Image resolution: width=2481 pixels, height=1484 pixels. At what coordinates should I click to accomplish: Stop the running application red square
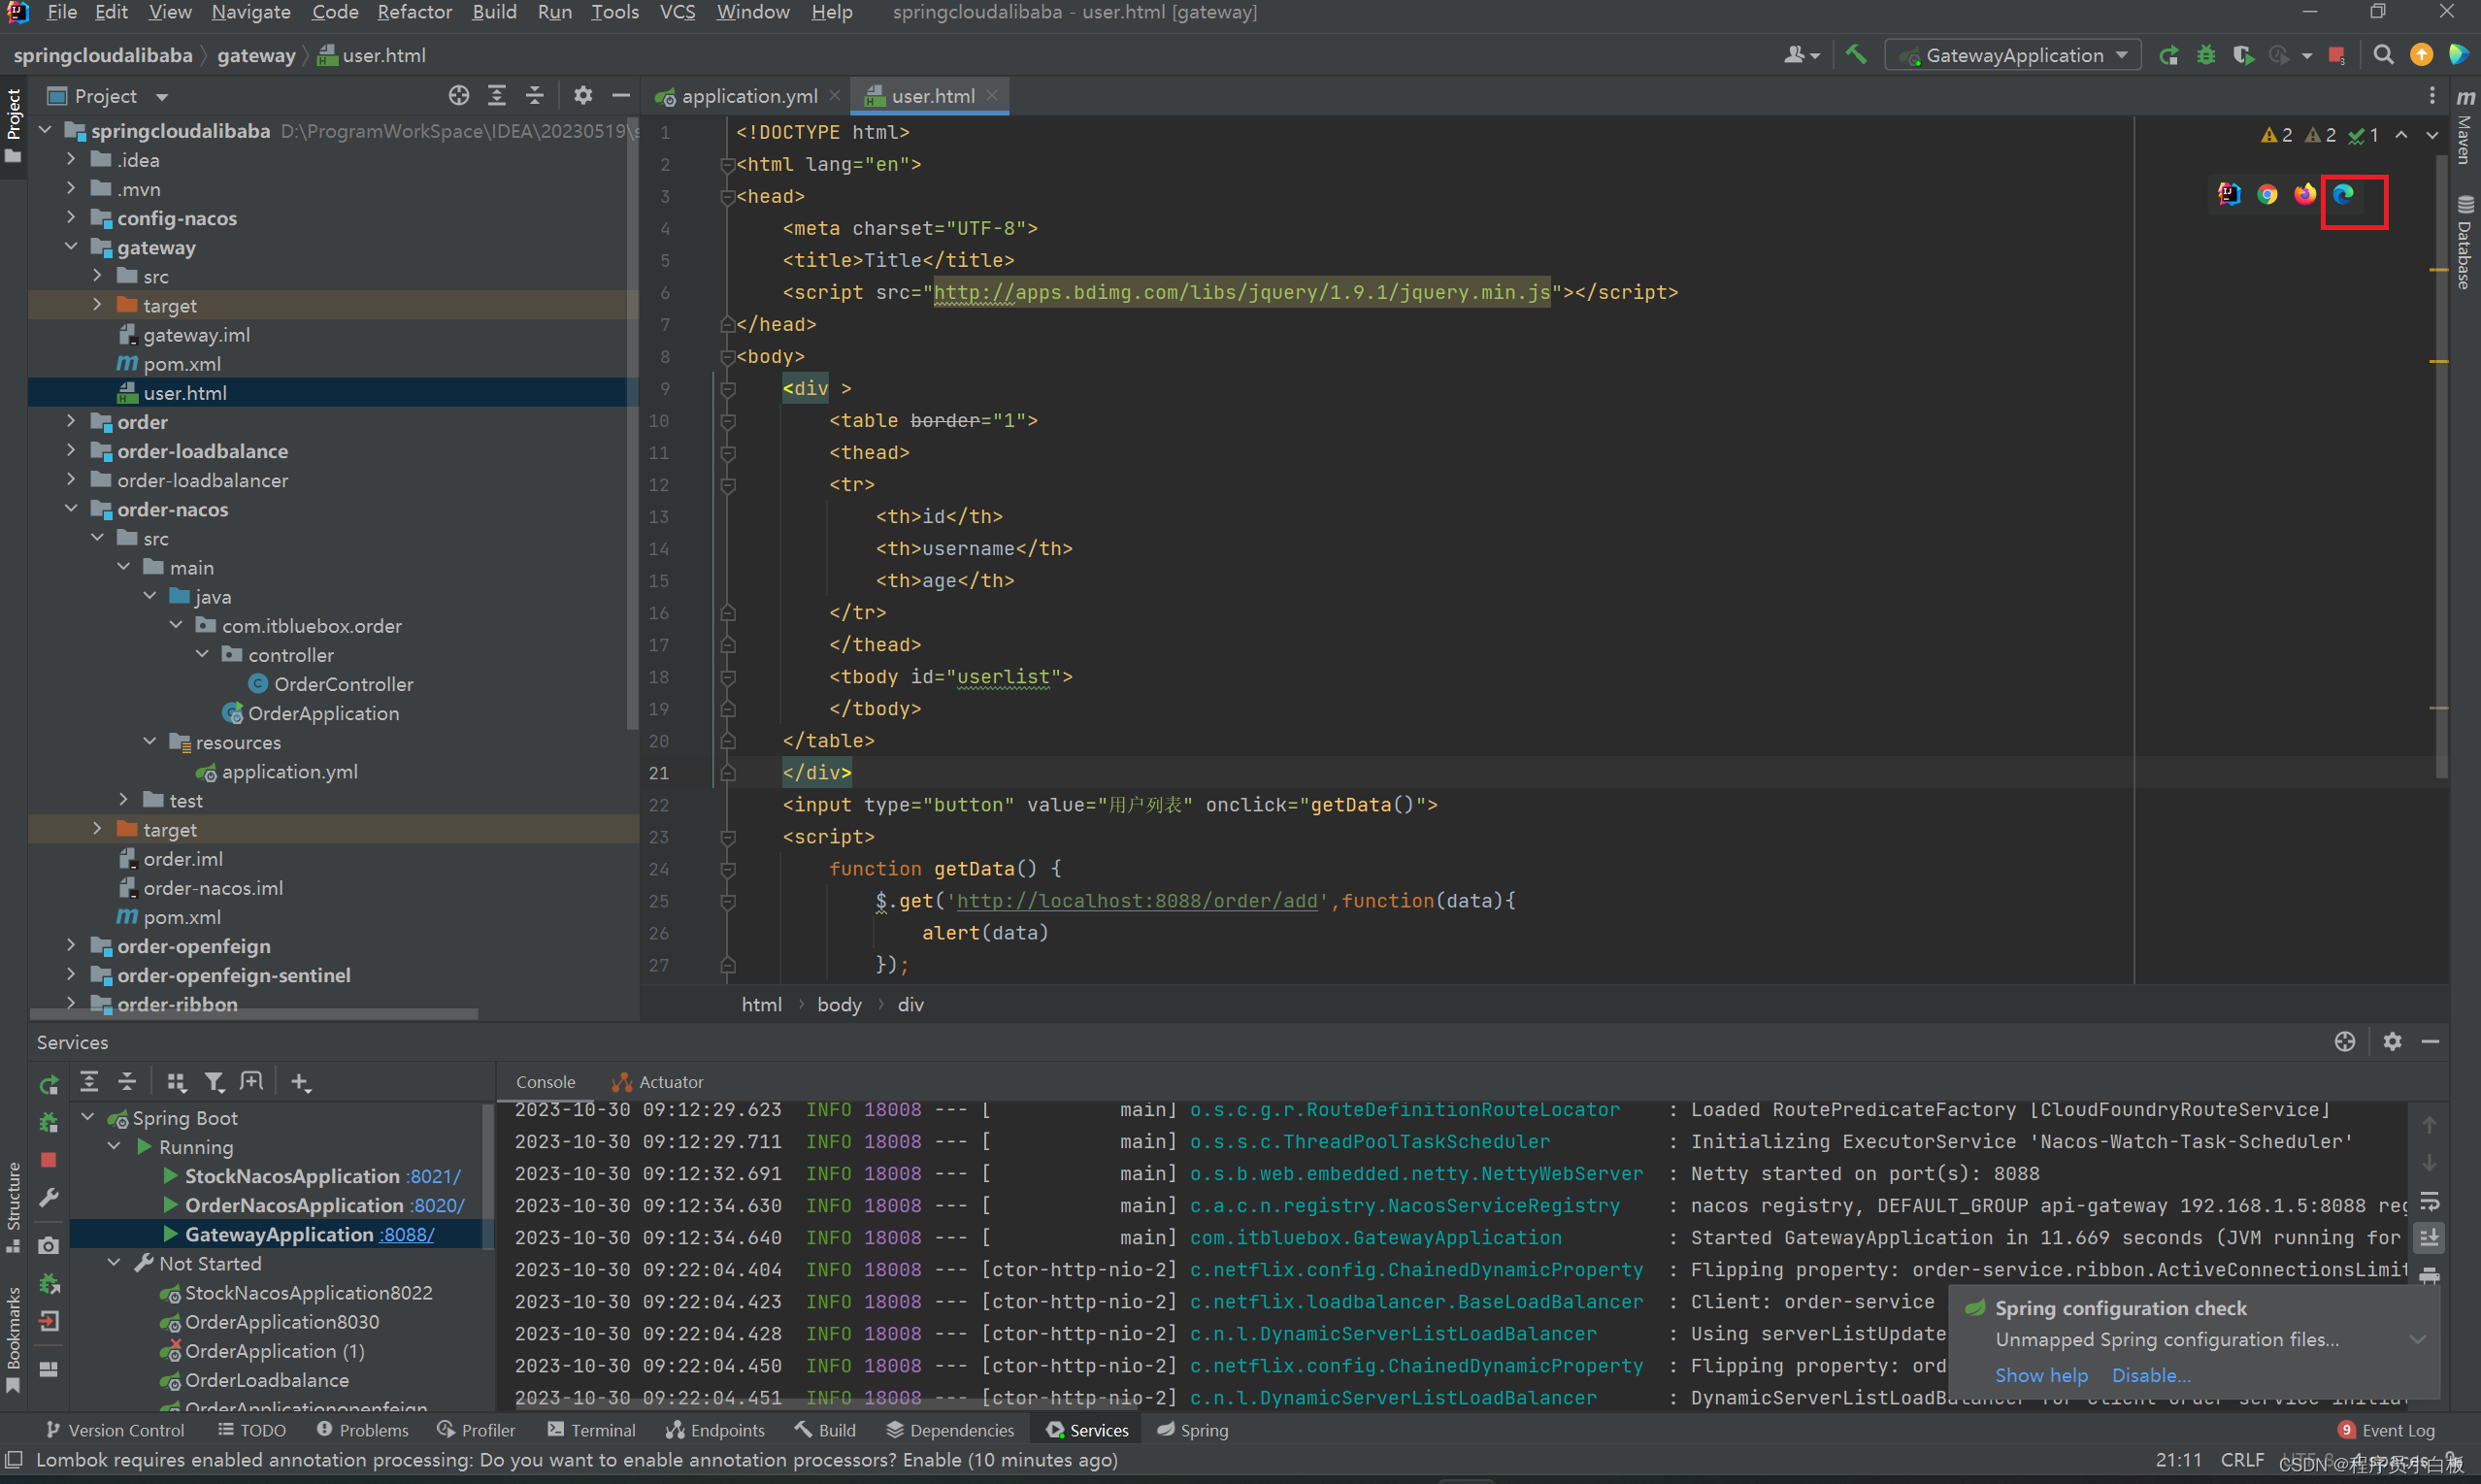(2335, 55)
